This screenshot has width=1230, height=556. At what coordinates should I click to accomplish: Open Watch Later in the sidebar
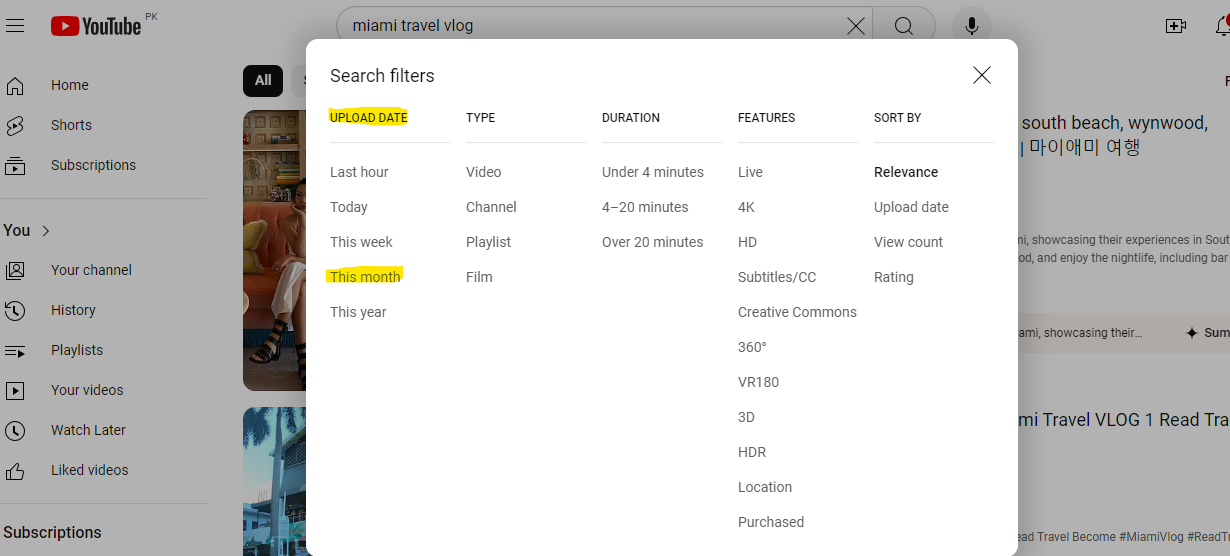[x=88, y=430]
